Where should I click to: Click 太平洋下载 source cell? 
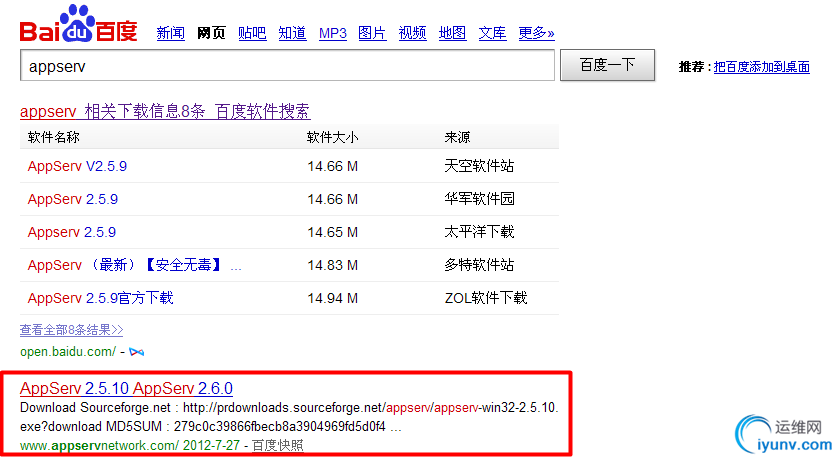click(479, 232)
